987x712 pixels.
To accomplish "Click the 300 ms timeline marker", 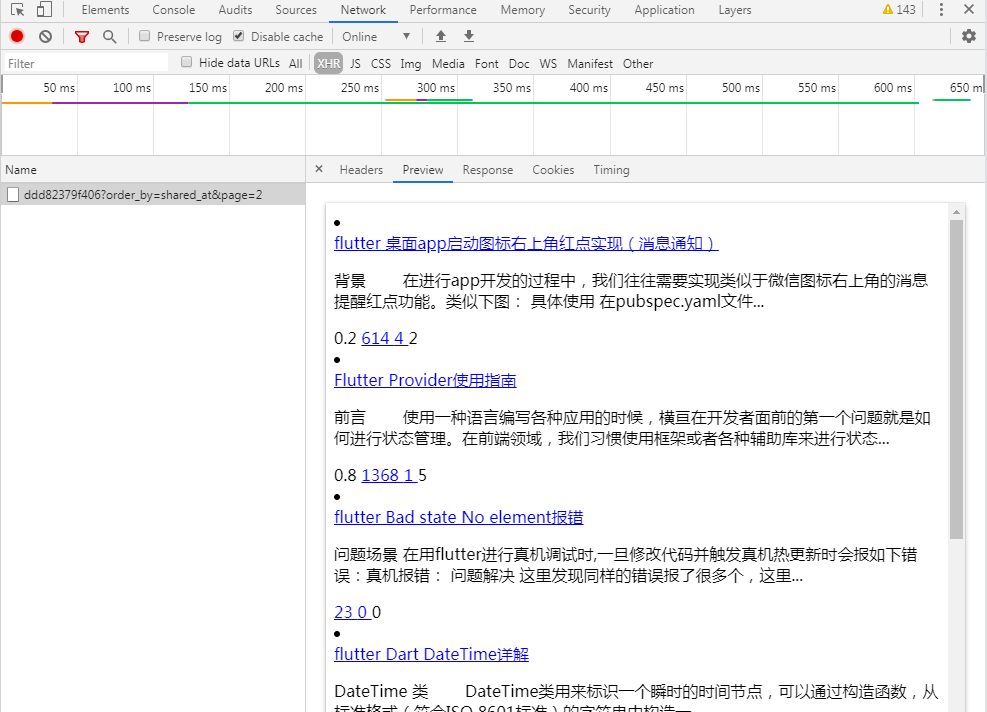I will coord(436,88).
